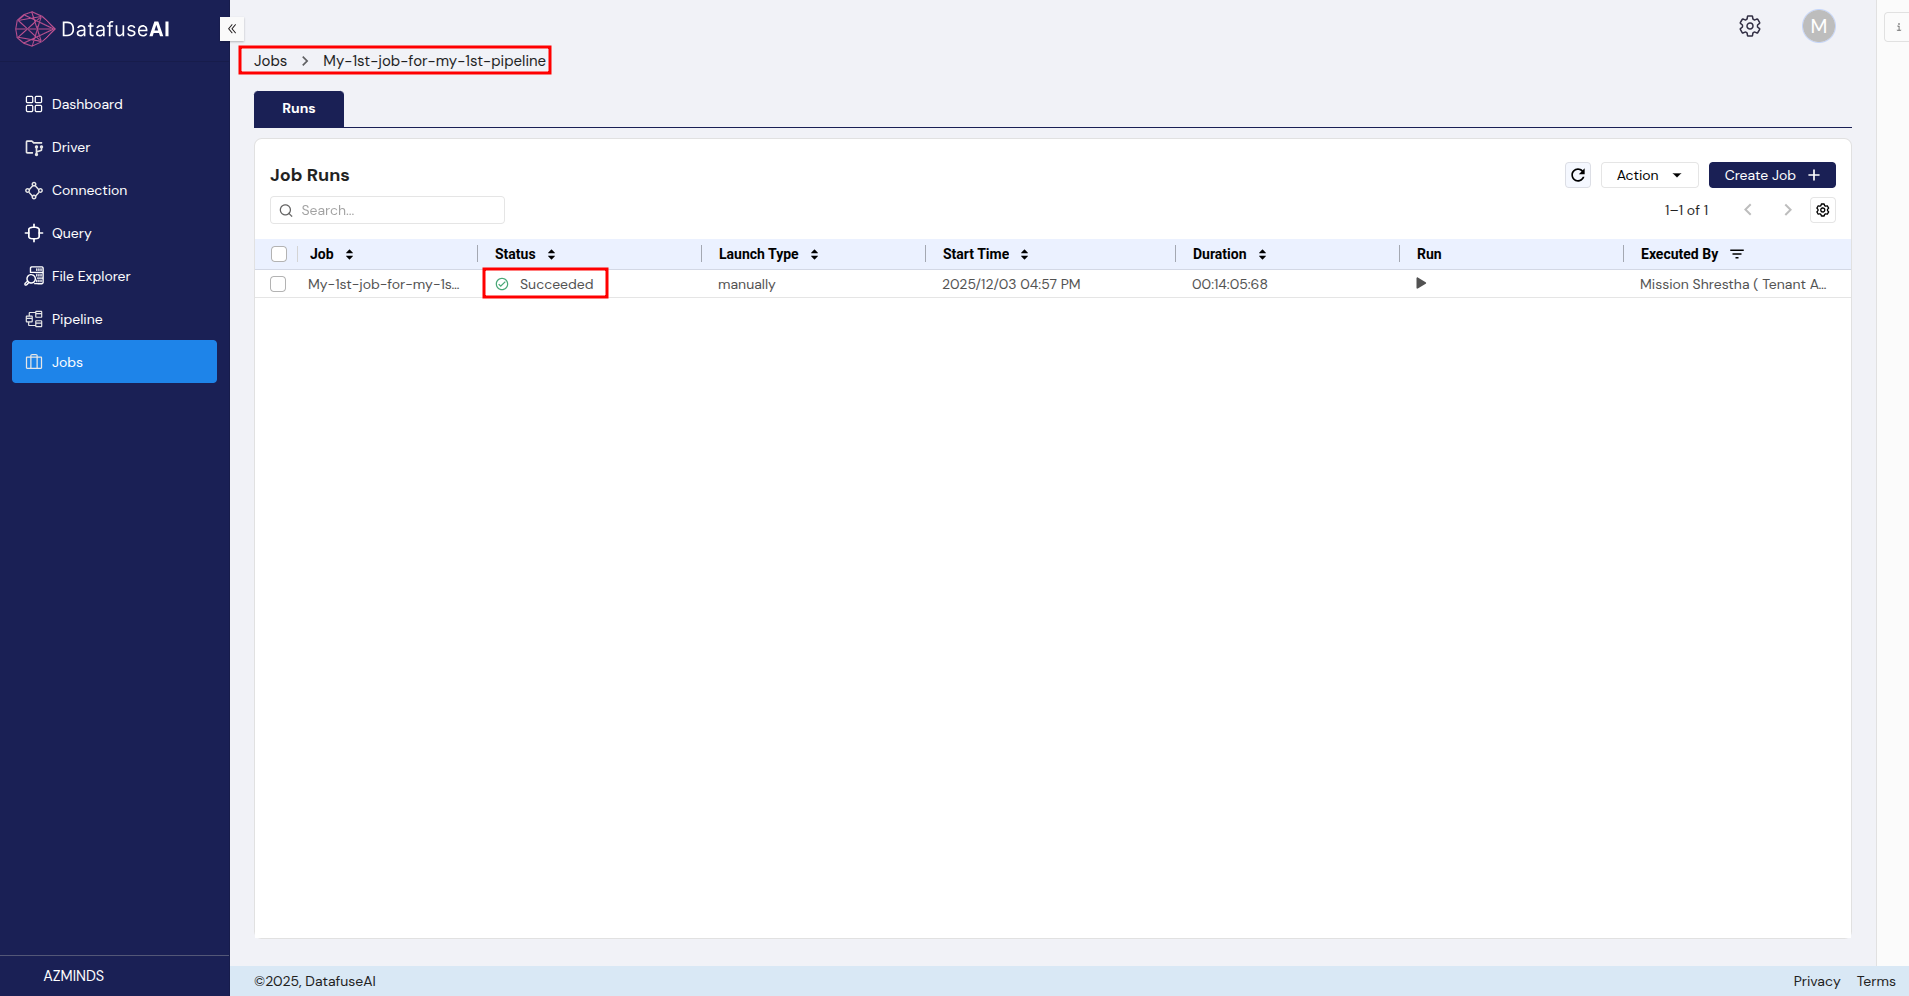Open the Privacy footer link
Viewport: 1909px width, 996px height.
click(1816, 981)
